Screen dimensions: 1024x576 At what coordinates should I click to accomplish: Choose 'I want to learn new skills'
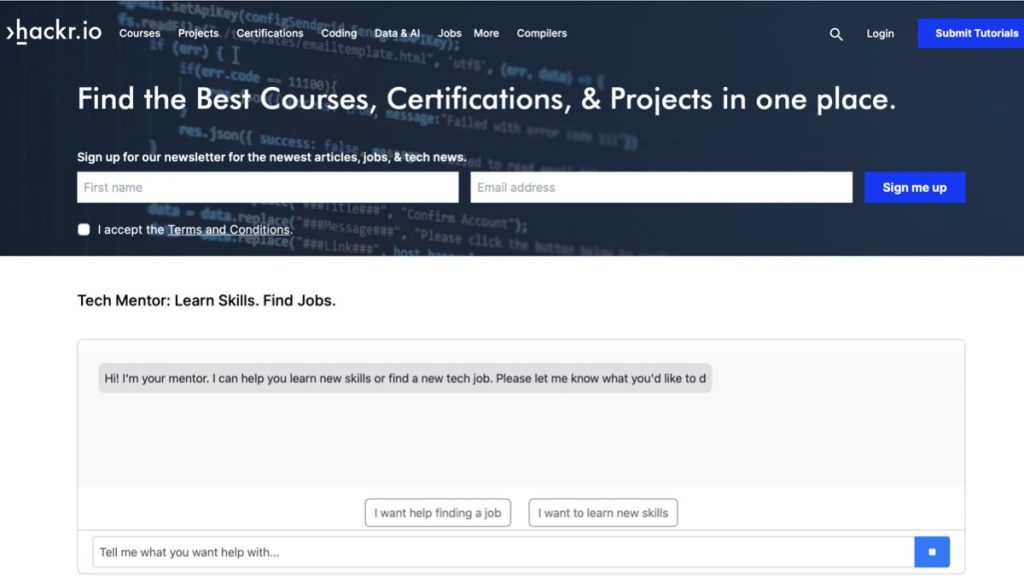pyautogui.click(x=603, y=513)
